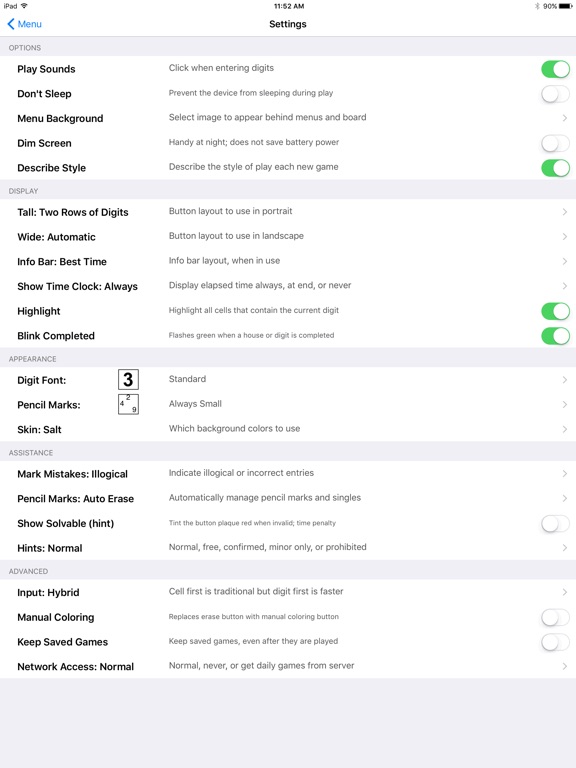Select Mark Mistakes: Illogical row
The height and width of the screenshot is (768, 576).
coord(288,474)
